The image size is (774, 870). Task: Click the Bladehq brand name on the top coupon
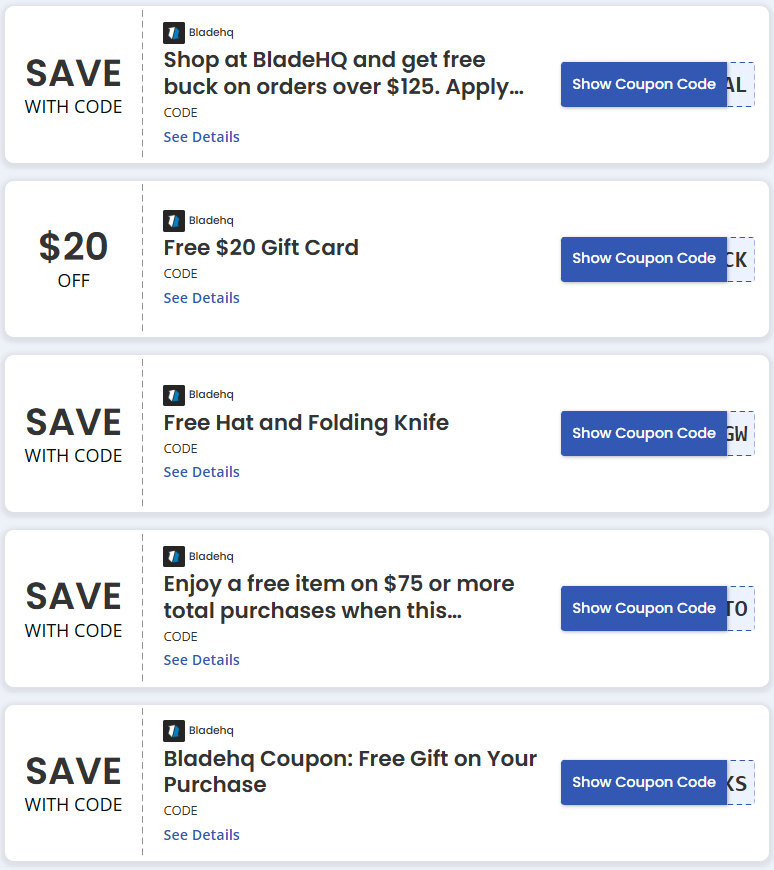[210, 32]
